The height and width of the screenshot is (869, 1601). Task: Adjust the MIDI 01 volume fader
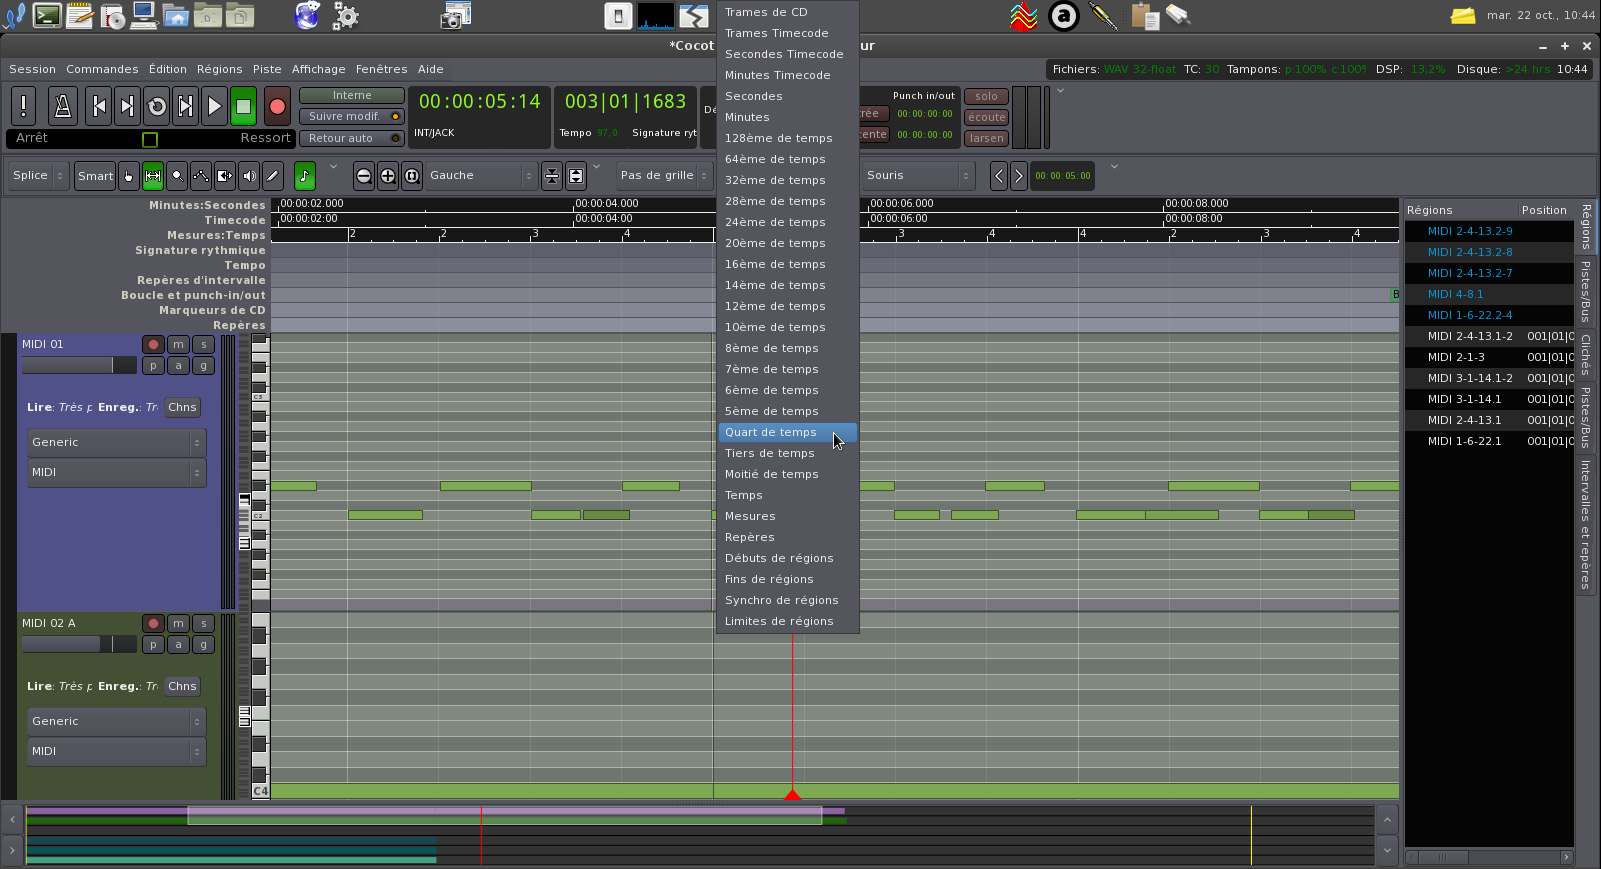(x=78, y=366)
